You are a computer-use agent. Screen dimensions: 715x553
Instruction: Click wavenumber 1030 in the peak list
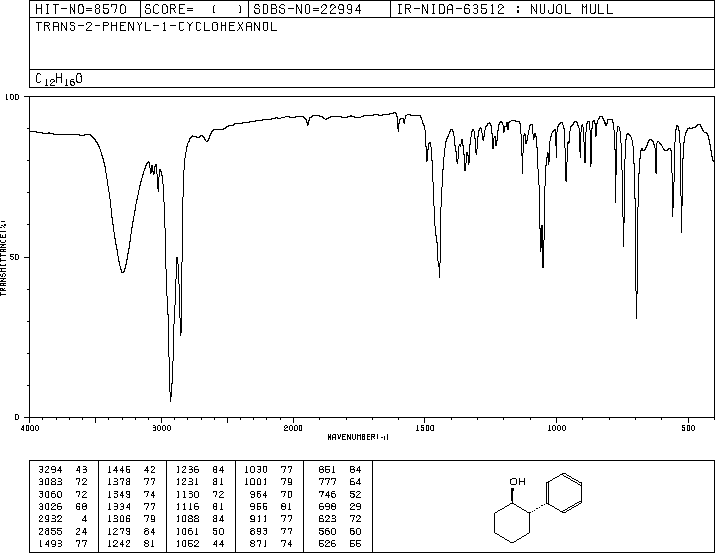(x=256, y=469)
